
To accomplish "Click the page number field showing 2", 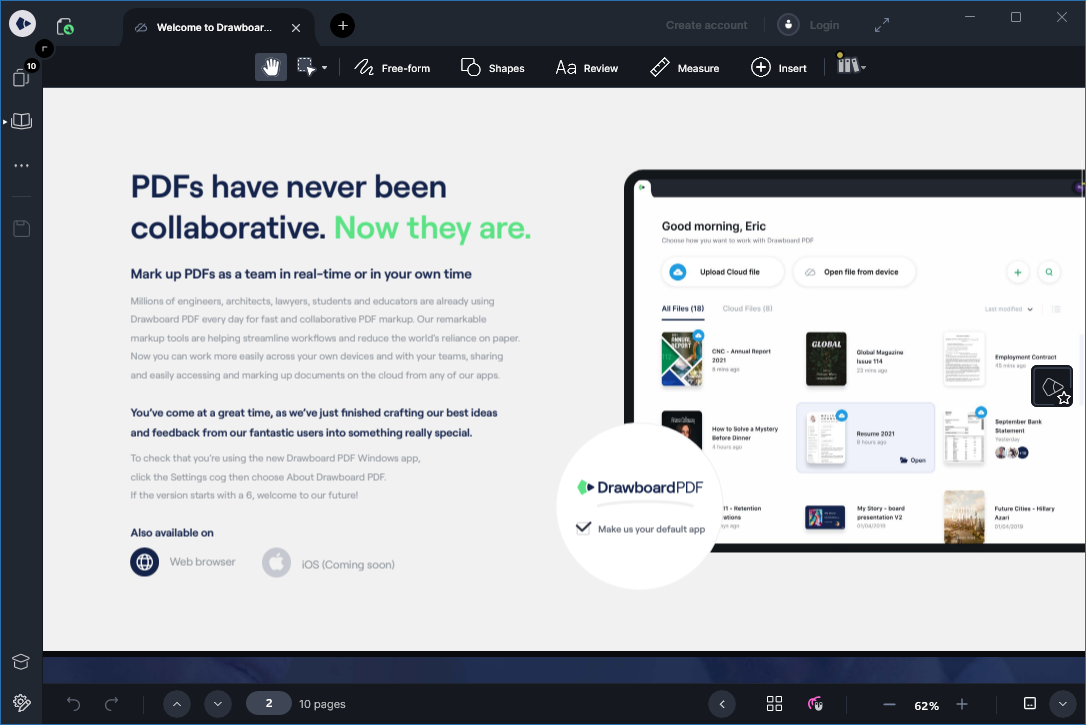I will [x=269, y=704].
